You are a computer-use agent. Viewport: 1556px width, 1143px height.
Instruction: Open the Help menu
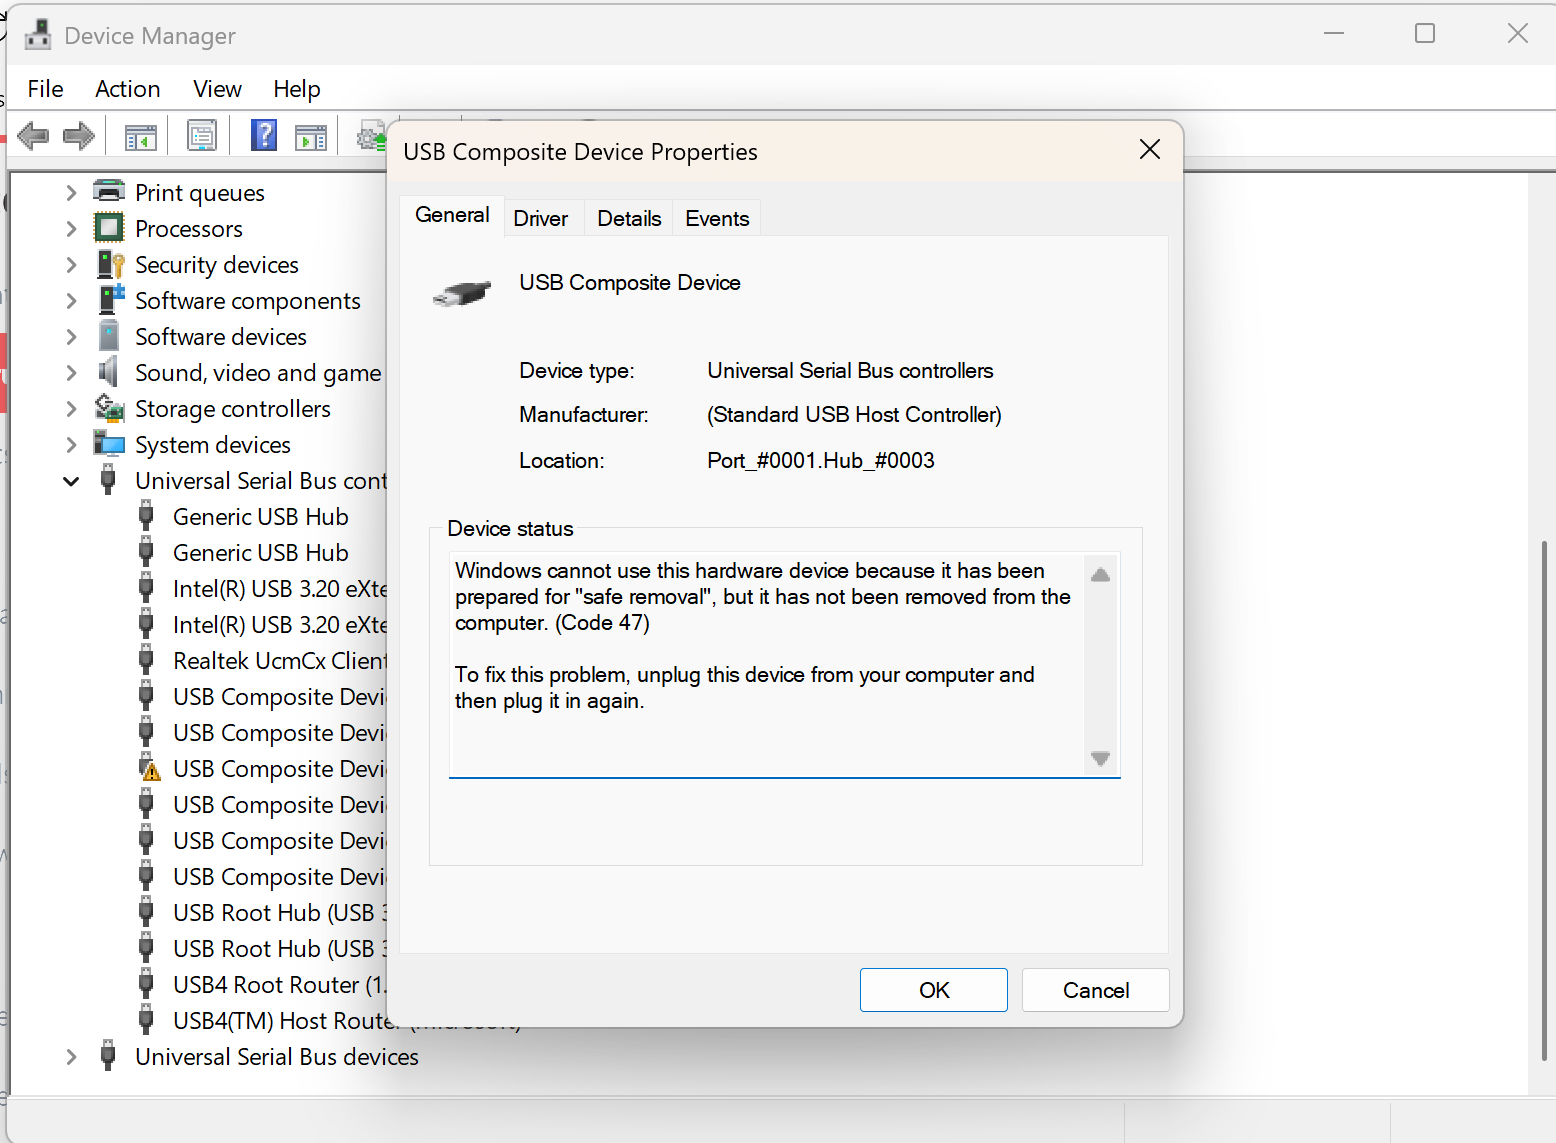296,89
